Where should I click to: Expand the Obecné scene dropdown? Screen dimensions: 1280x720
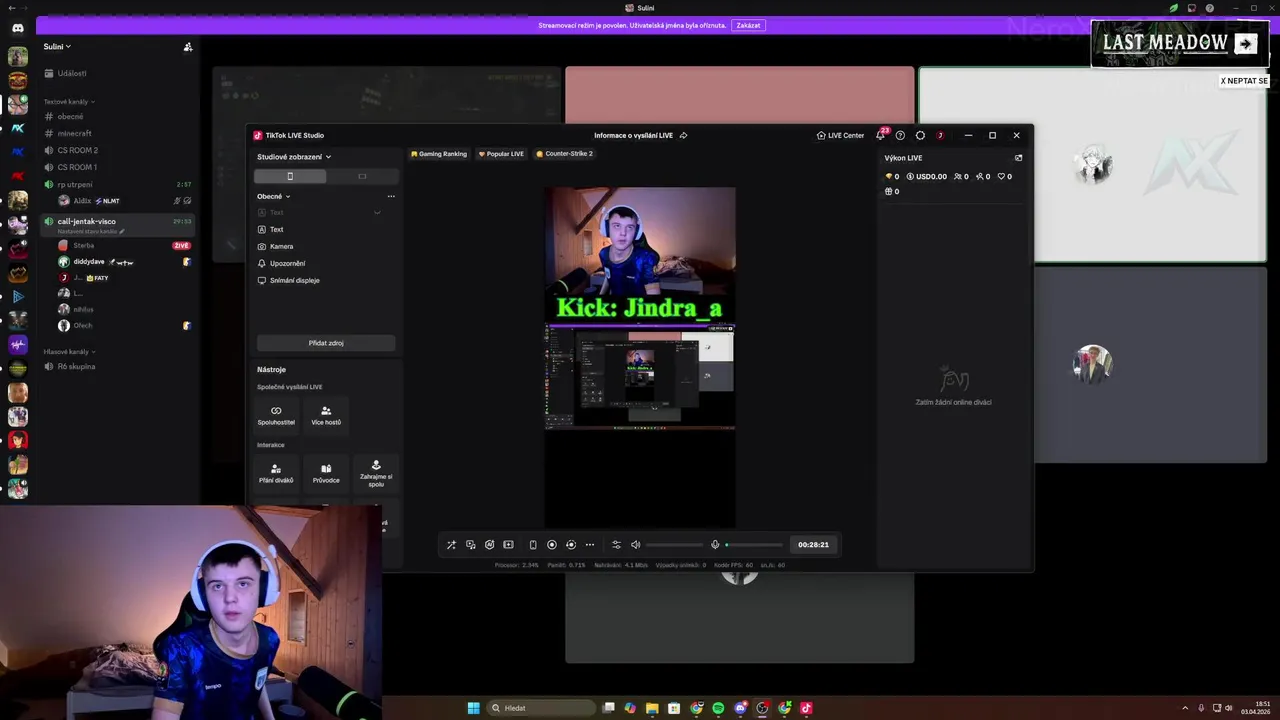pos(274,196)
